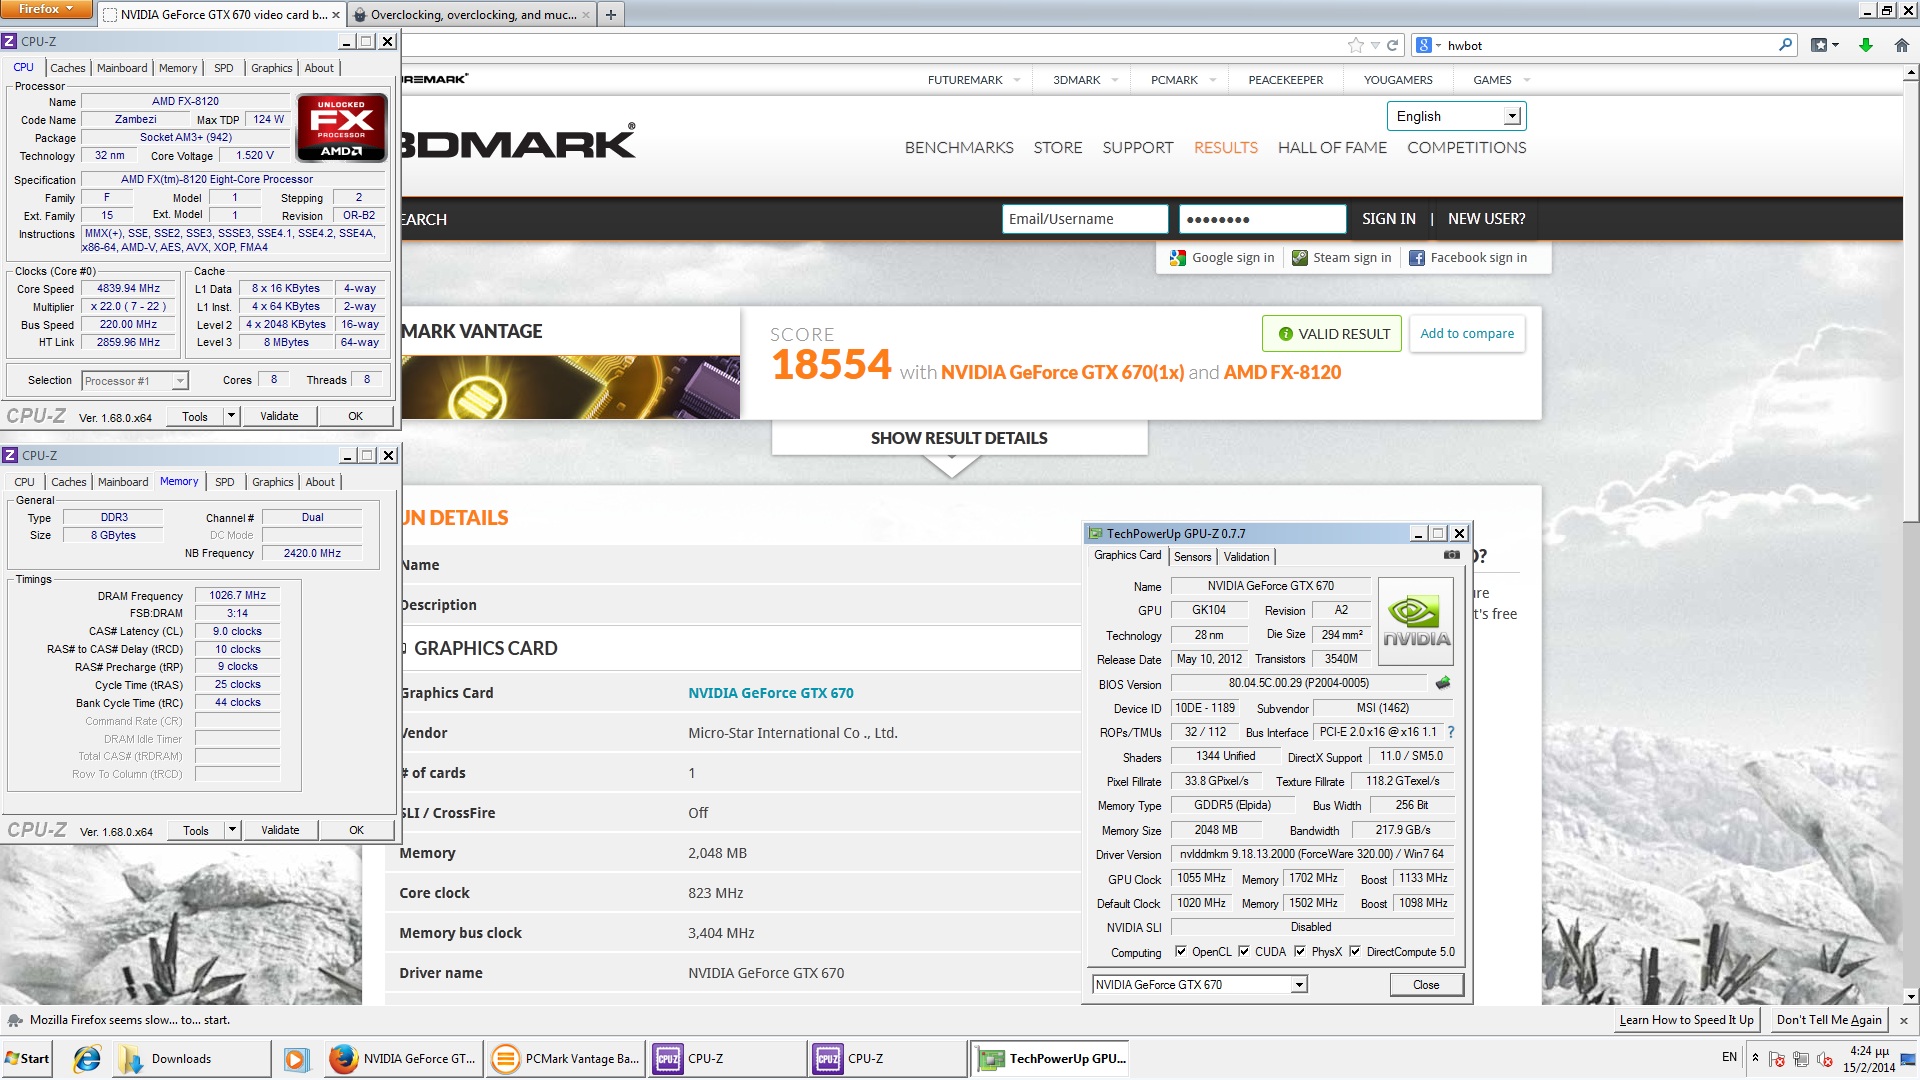Expand the FUTUREMARK menu arrow

[1017, 80]
